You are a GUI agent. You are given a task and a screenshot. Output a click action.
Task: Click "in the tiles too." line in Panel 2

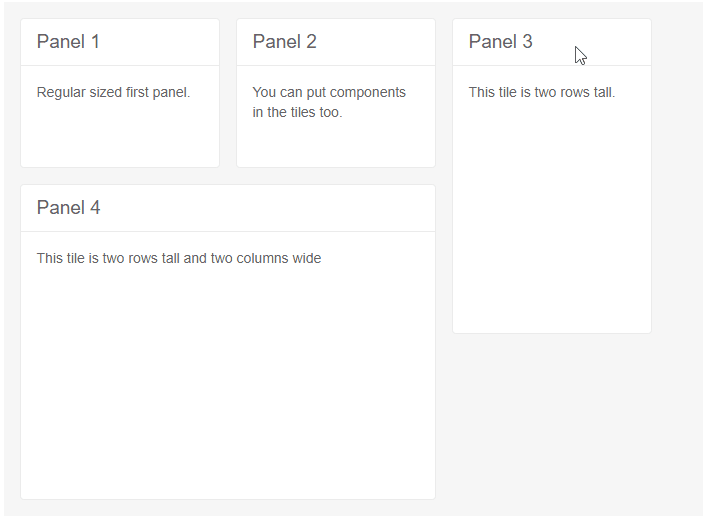click(297, 113)
